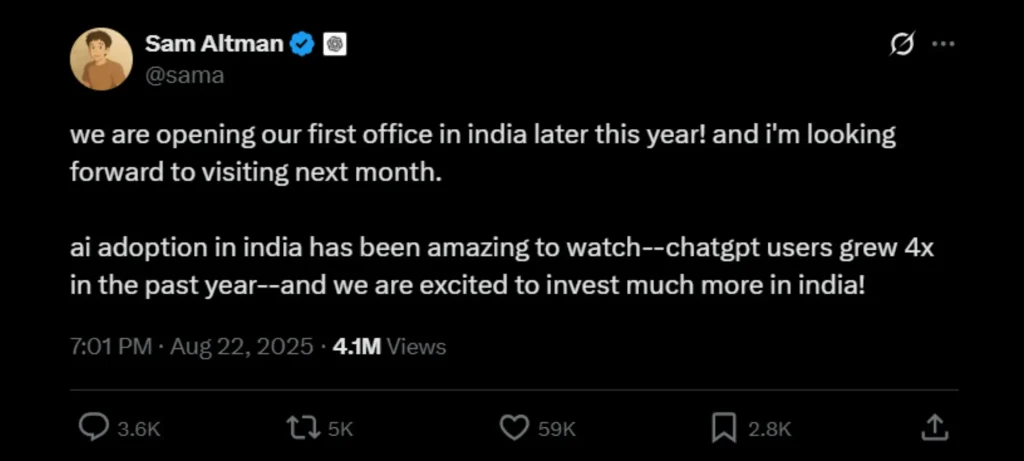The width and height of the screenshot is (1024, 461).
Task: Open the three-dot more options menu
Action: (943, 45)
